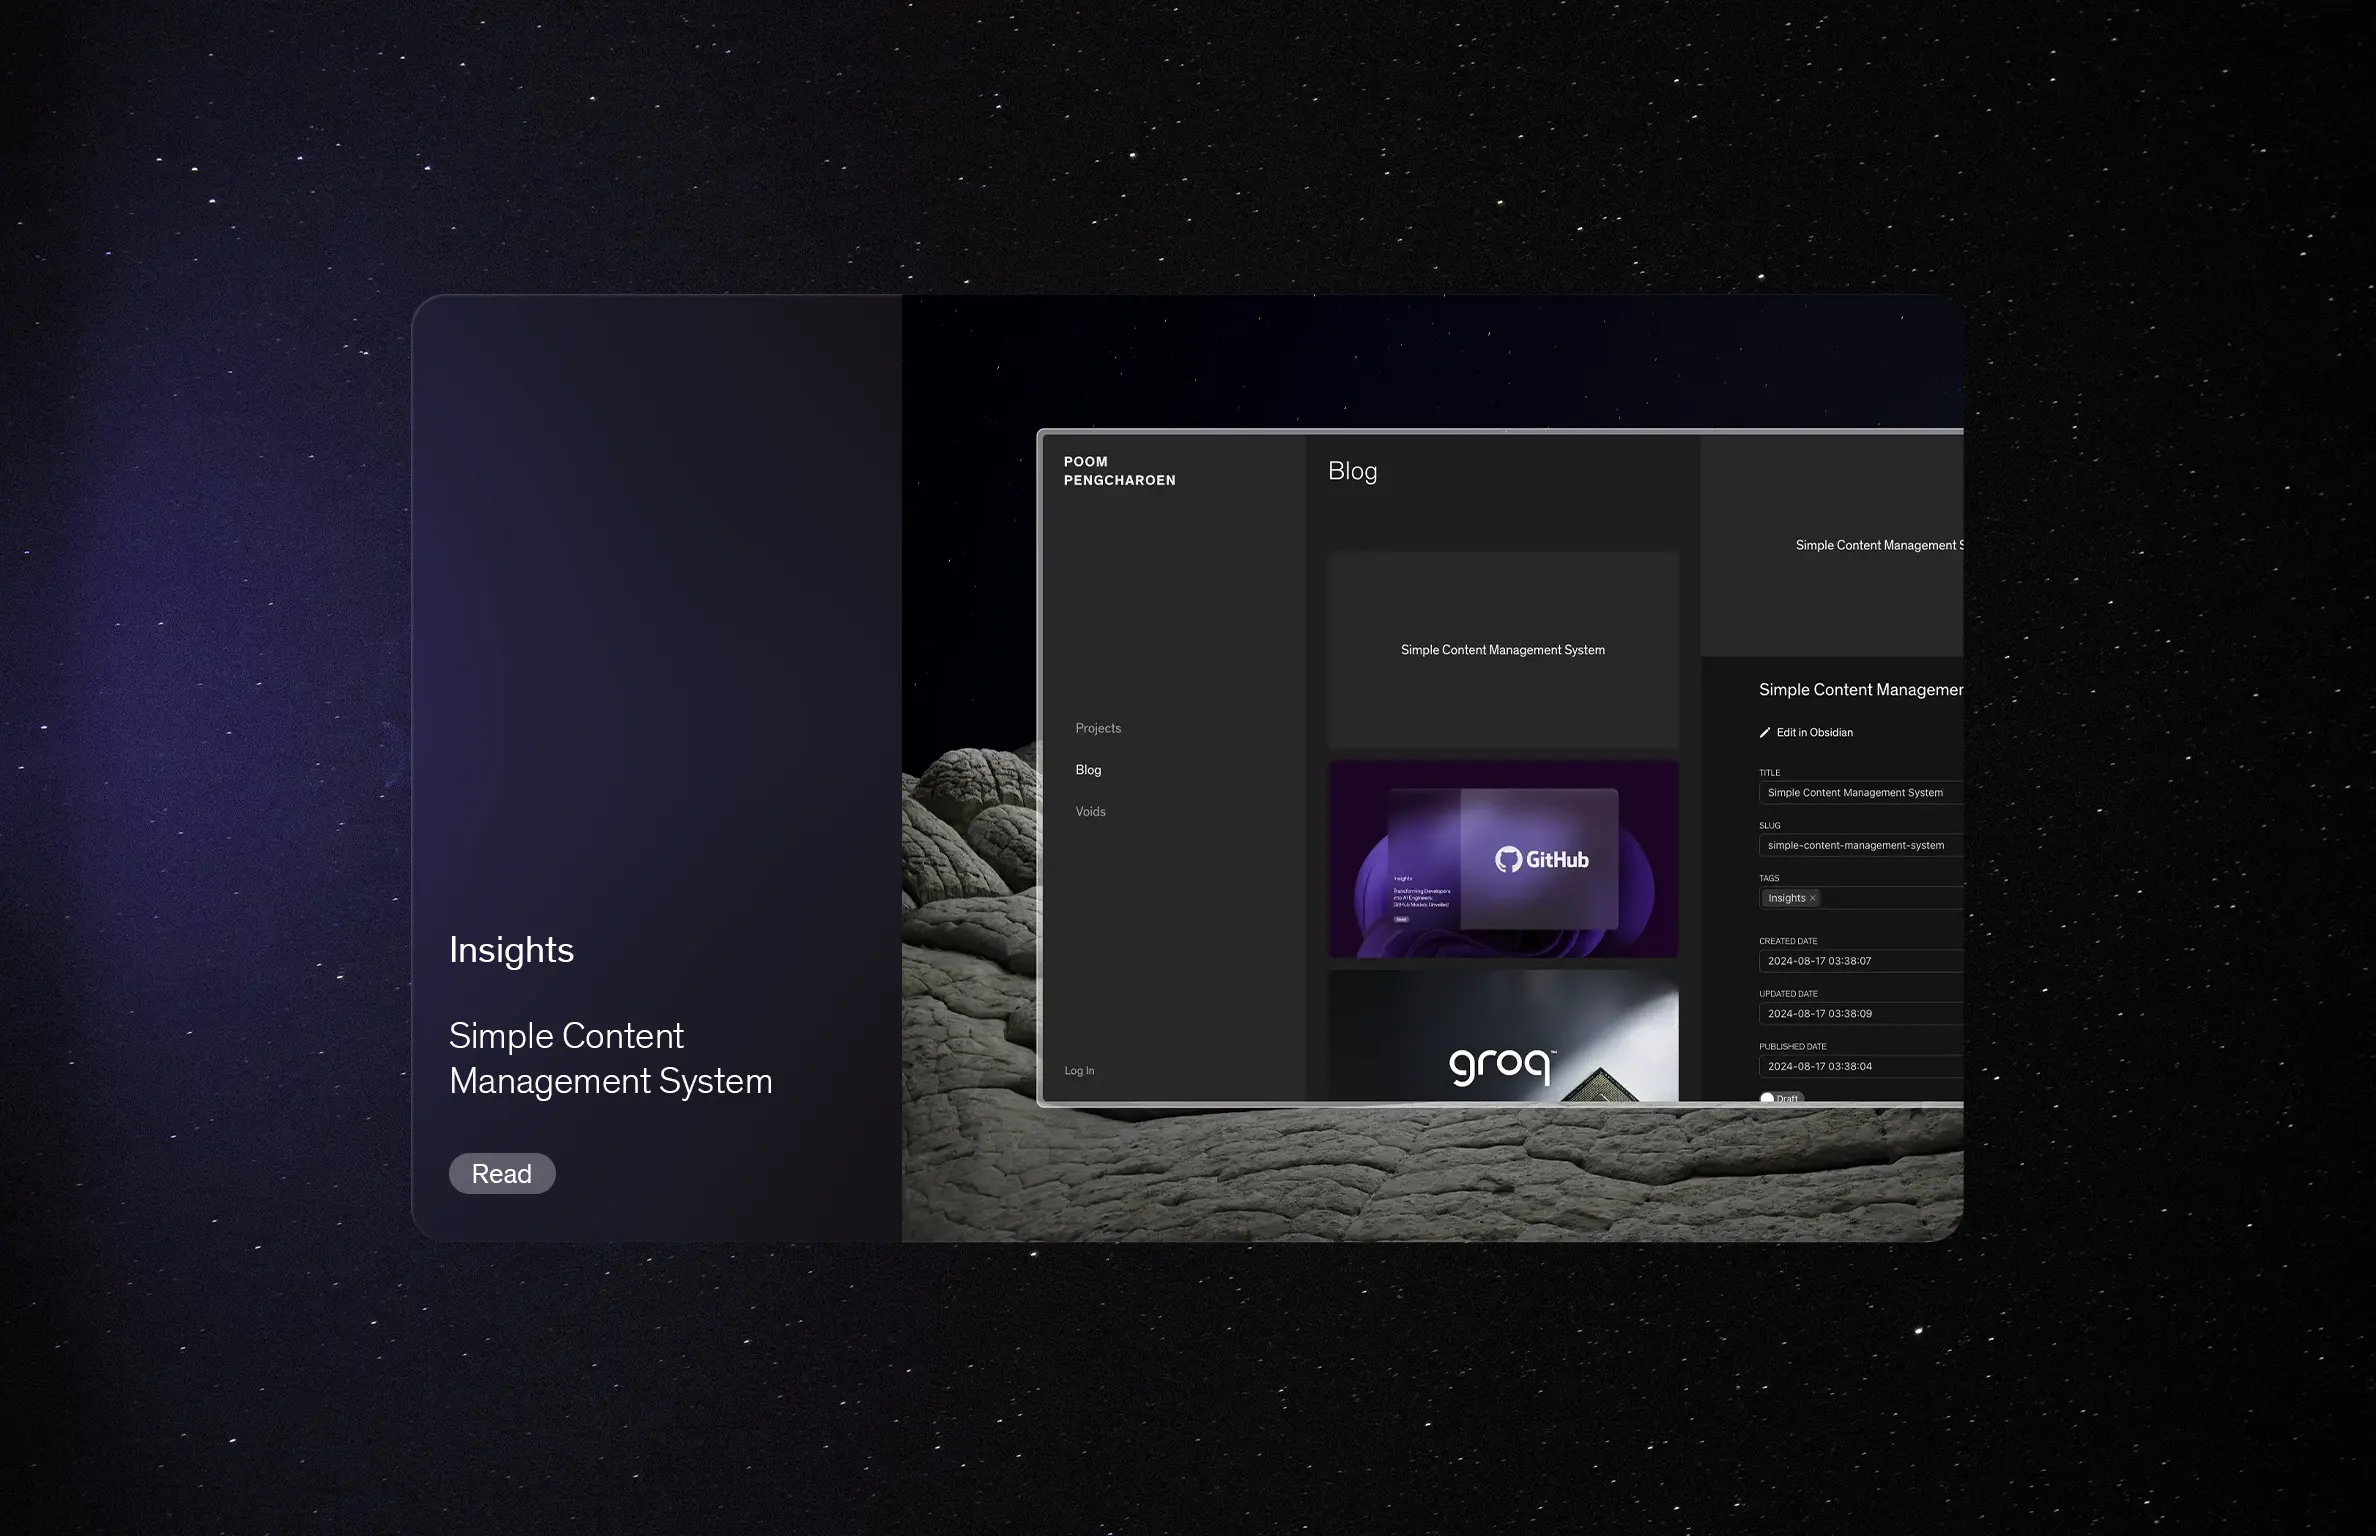Open the GitHub Models blog post card
Image resolution: width=2376 pixels, height=1536 pixels.
(1501, 857)
